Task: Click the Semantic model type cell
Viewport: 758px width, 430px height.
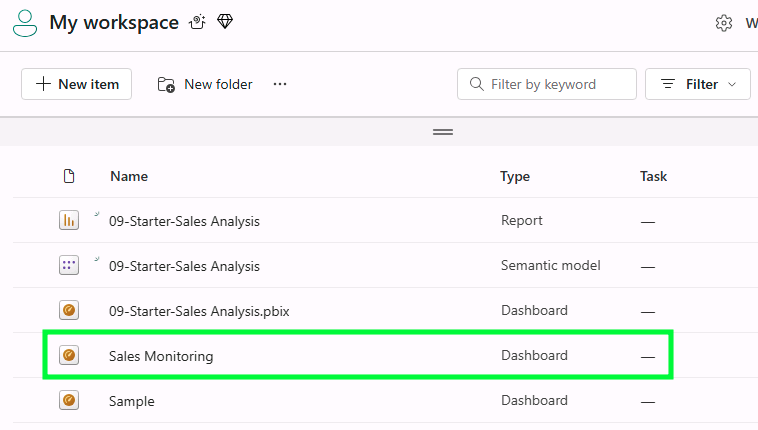Action: click(x=551, y=265)
